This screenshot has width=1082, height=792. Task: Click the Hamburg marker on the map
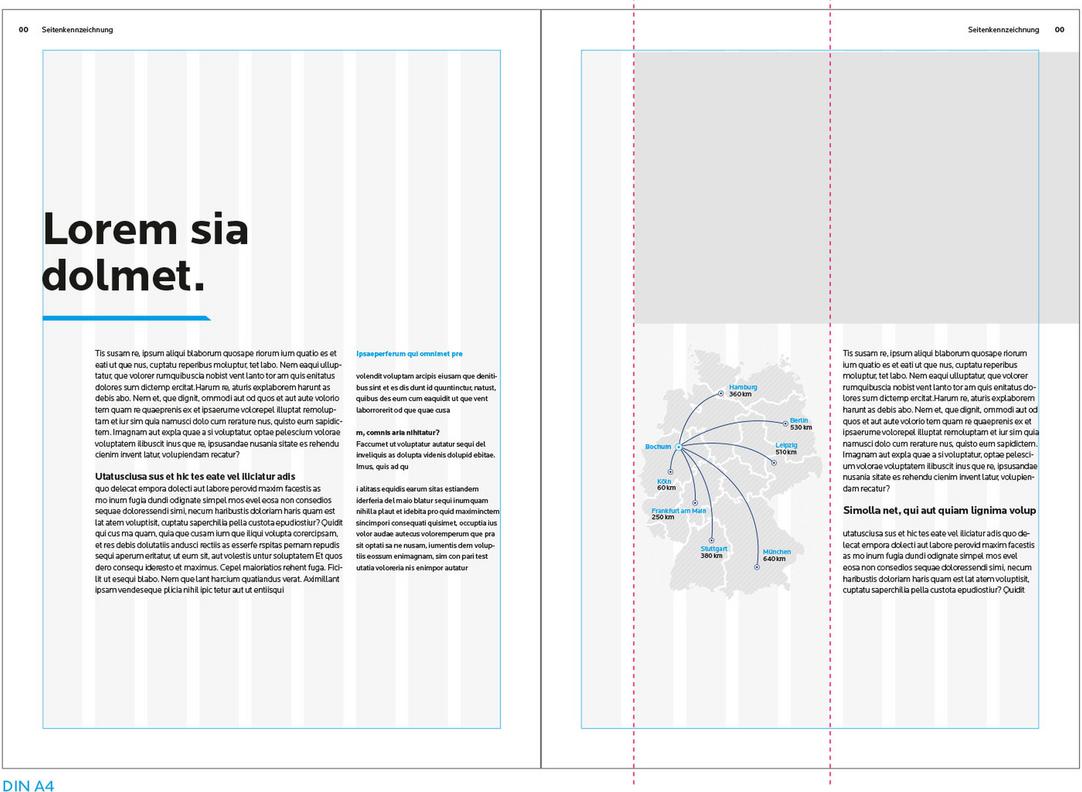pyautogui.click(x=721, y=395)
